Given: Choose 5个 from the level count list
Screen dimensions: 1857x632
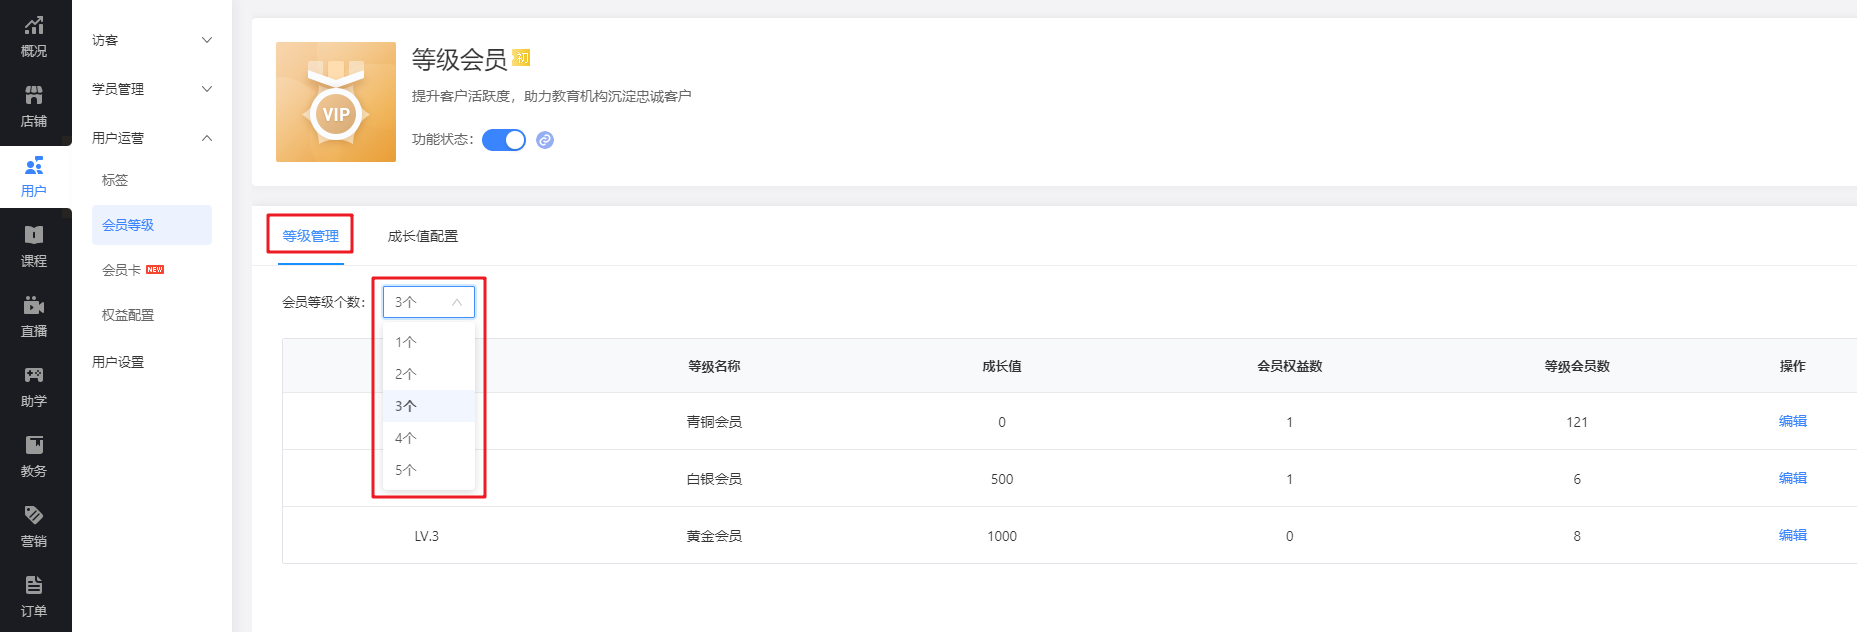Looking at the screenshot, I should point(406,470).
